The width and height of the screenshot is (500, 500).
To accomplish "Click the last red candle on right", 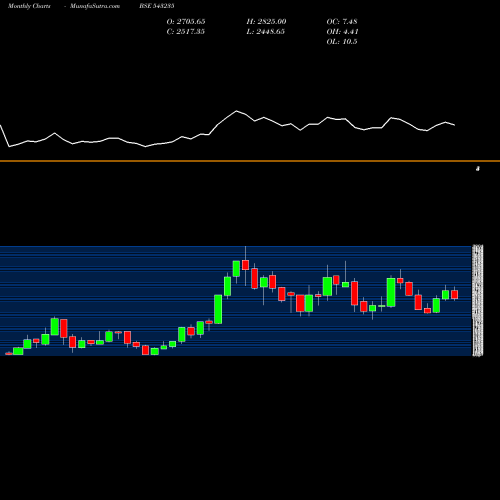I will [455, 294].
